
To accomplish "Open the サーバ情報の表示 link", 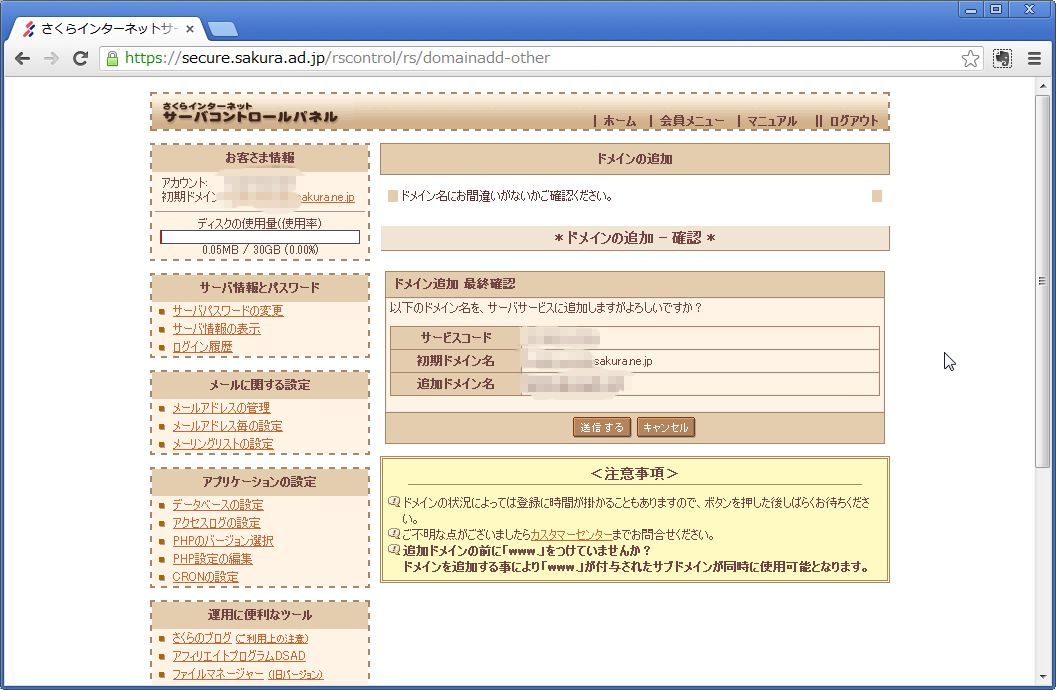I will [216, 329].
